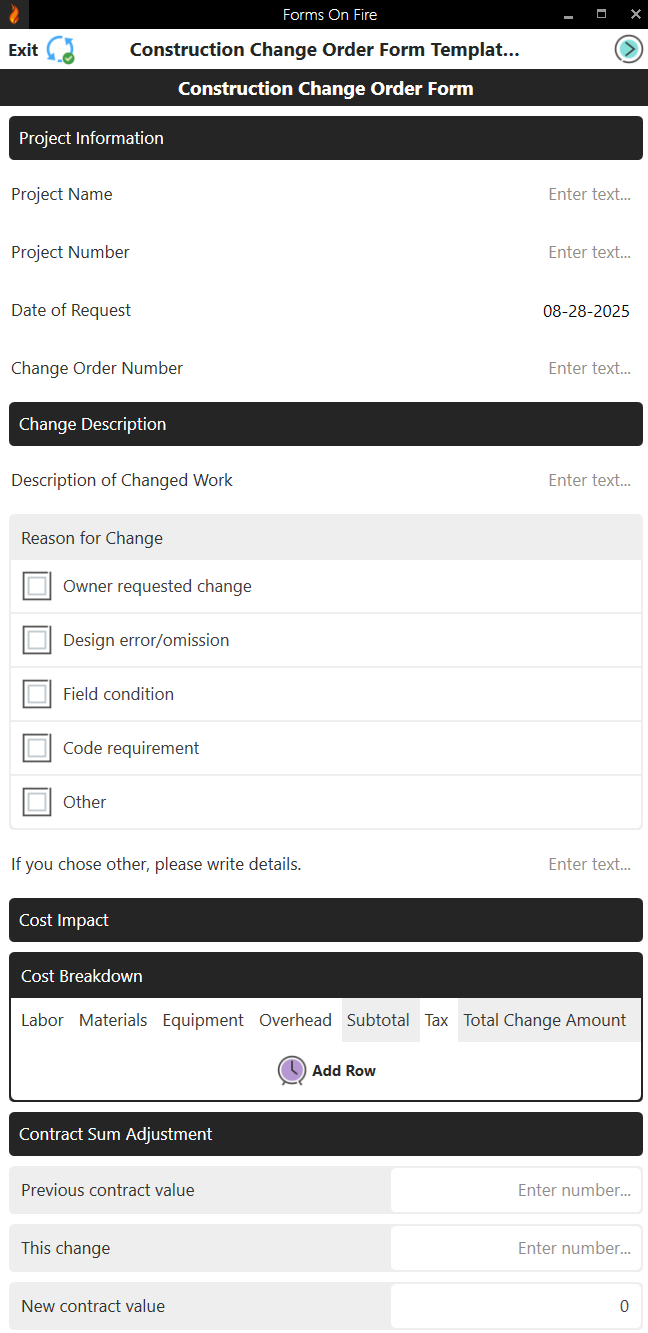The image size is (648, 1333).
Task: Select the Total Change Amount column header
Action: coord(544,1020)
